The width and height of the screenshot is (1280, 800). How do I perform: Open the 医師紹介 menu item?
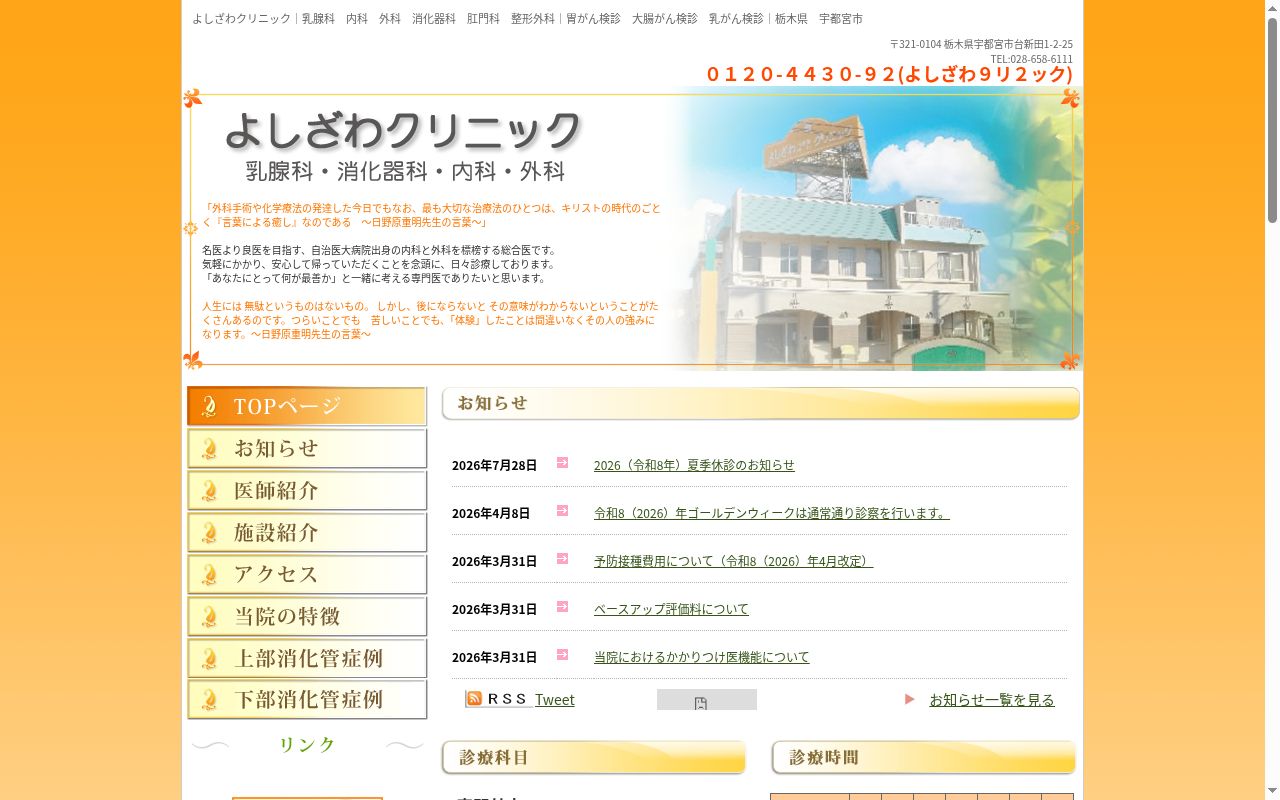coord(307,490)
